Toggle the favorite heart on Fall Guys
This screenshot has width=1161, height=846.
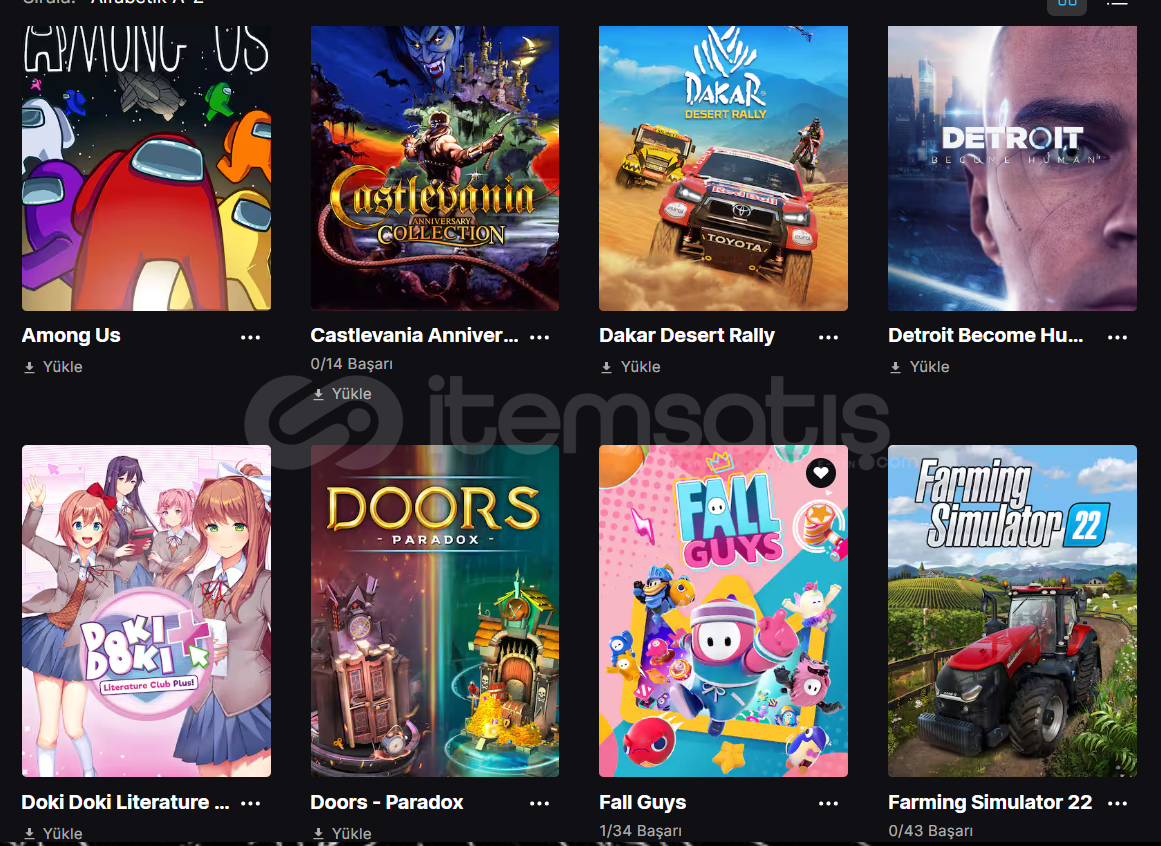pyautogui.click(x=820, y=472)
